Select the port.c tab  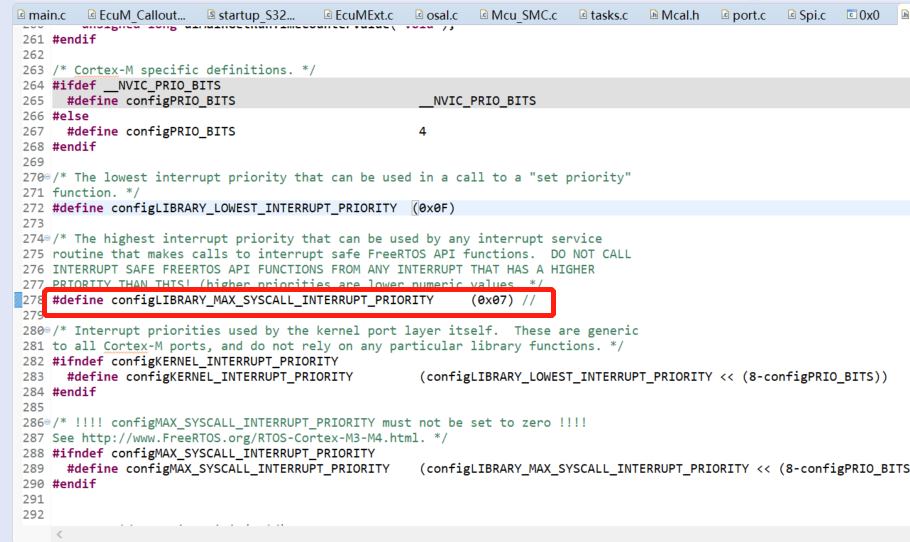click(743, 15)
